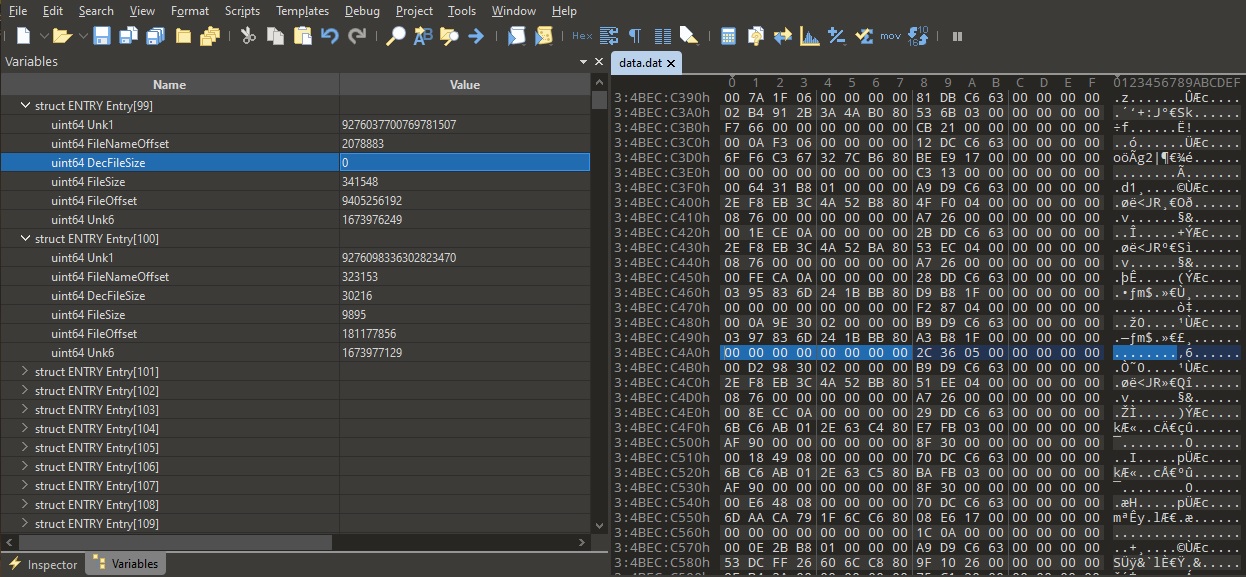Close the data.dat tab

671,63
